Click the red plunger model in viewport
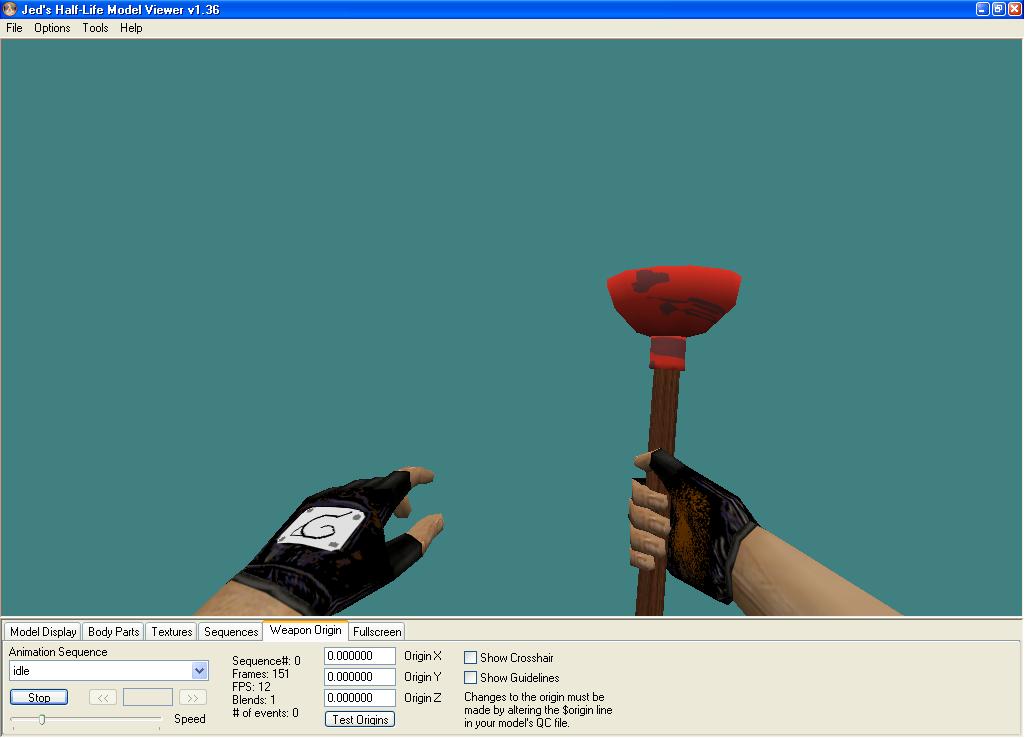The image size is (1026, 738). click(x=673, y=302)
